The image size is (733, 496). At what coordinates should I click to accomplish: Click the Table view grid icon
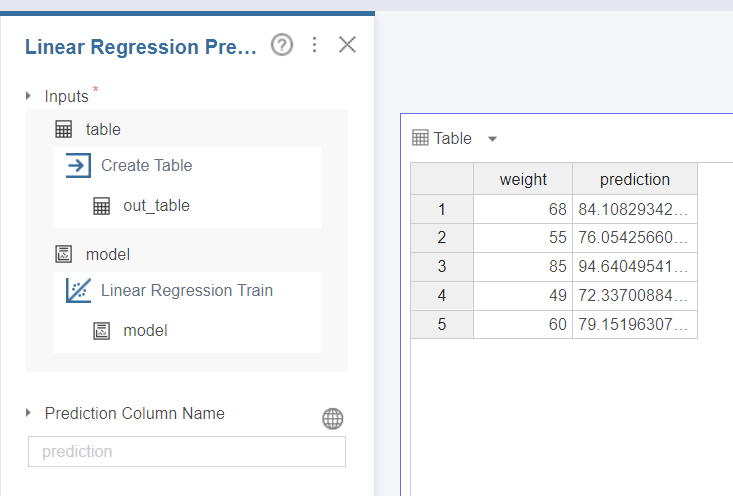[x=420, y=138]
